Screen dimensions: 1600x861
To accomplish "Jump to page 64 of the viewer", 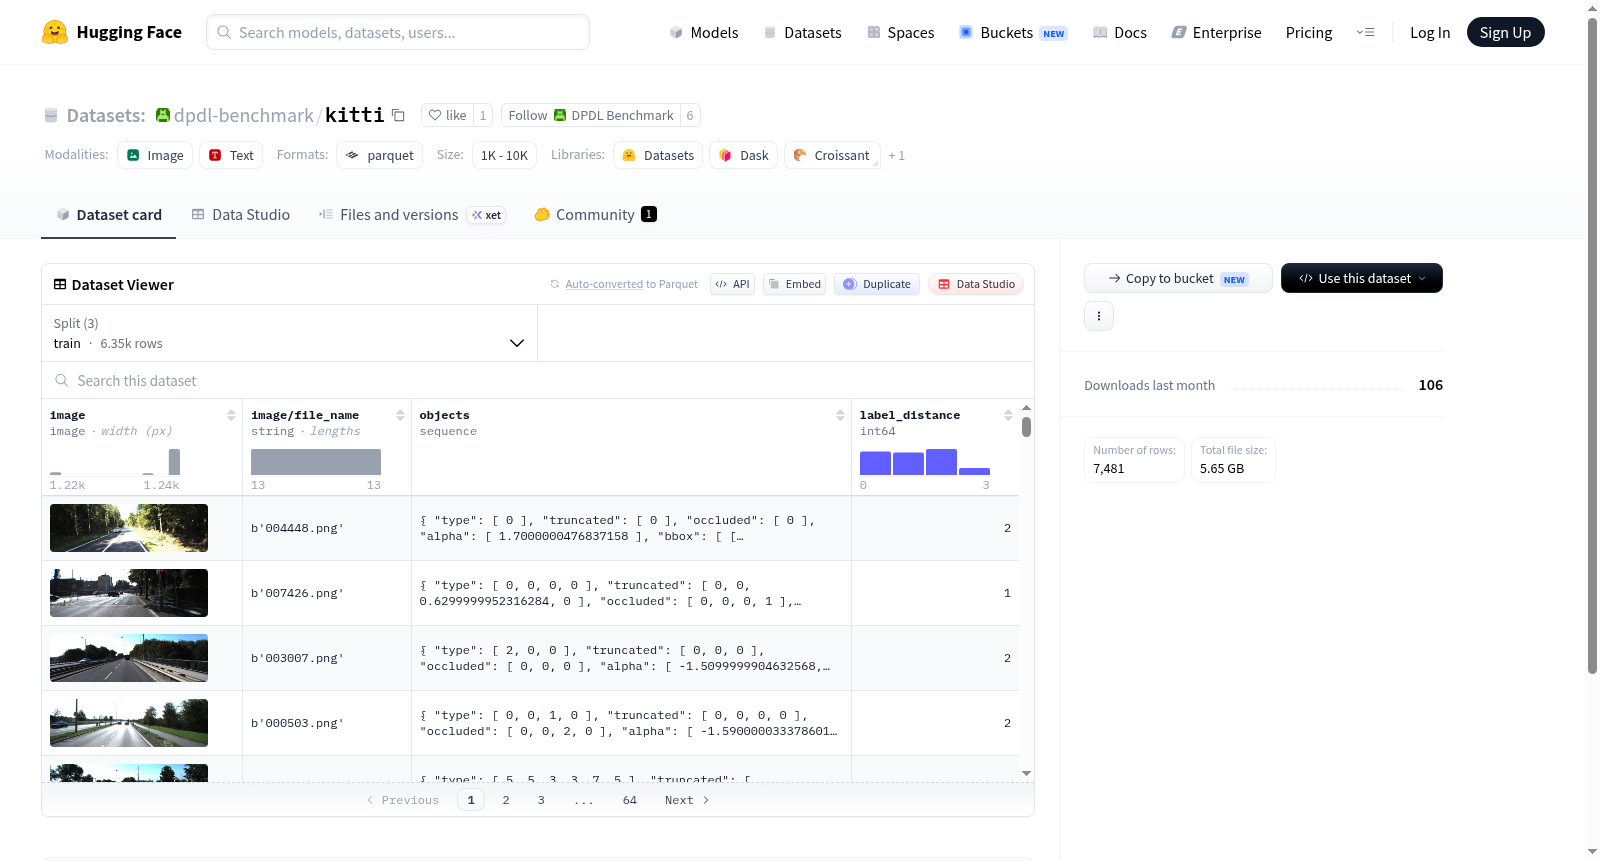I will [630, 800].
